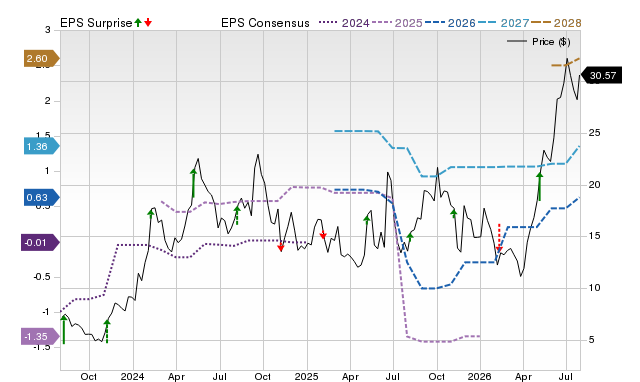The width and height of the screenshot is (640, 382).
Task: Select the 1.36 light blue value tag
Action: click(42, 147)
